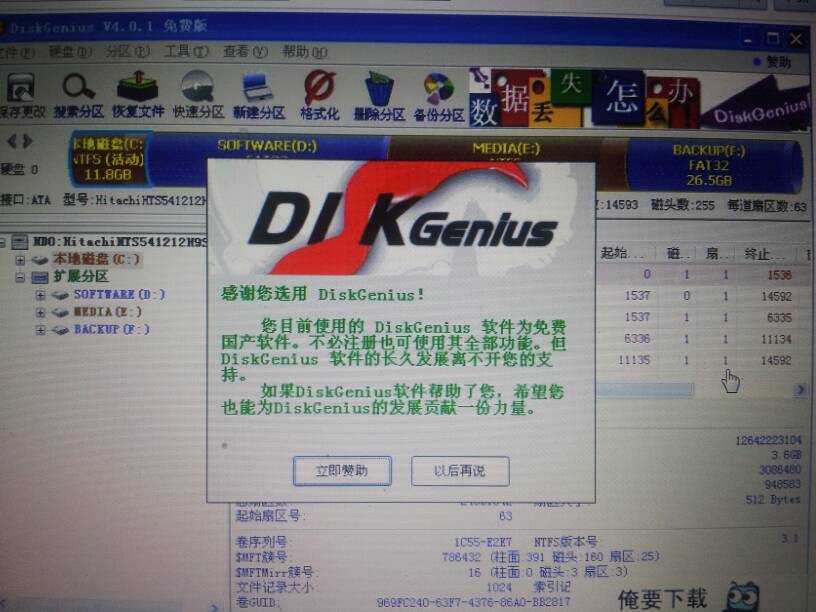The image size is (816, 612).
Task: Open the 分区 menu
Action: (127, 52)
